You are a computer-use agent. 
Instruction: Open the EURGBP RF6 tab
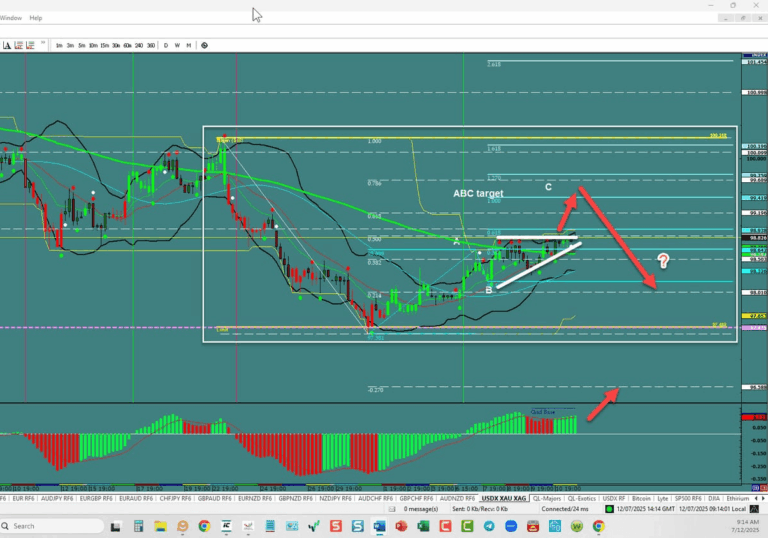pos(96,498)
